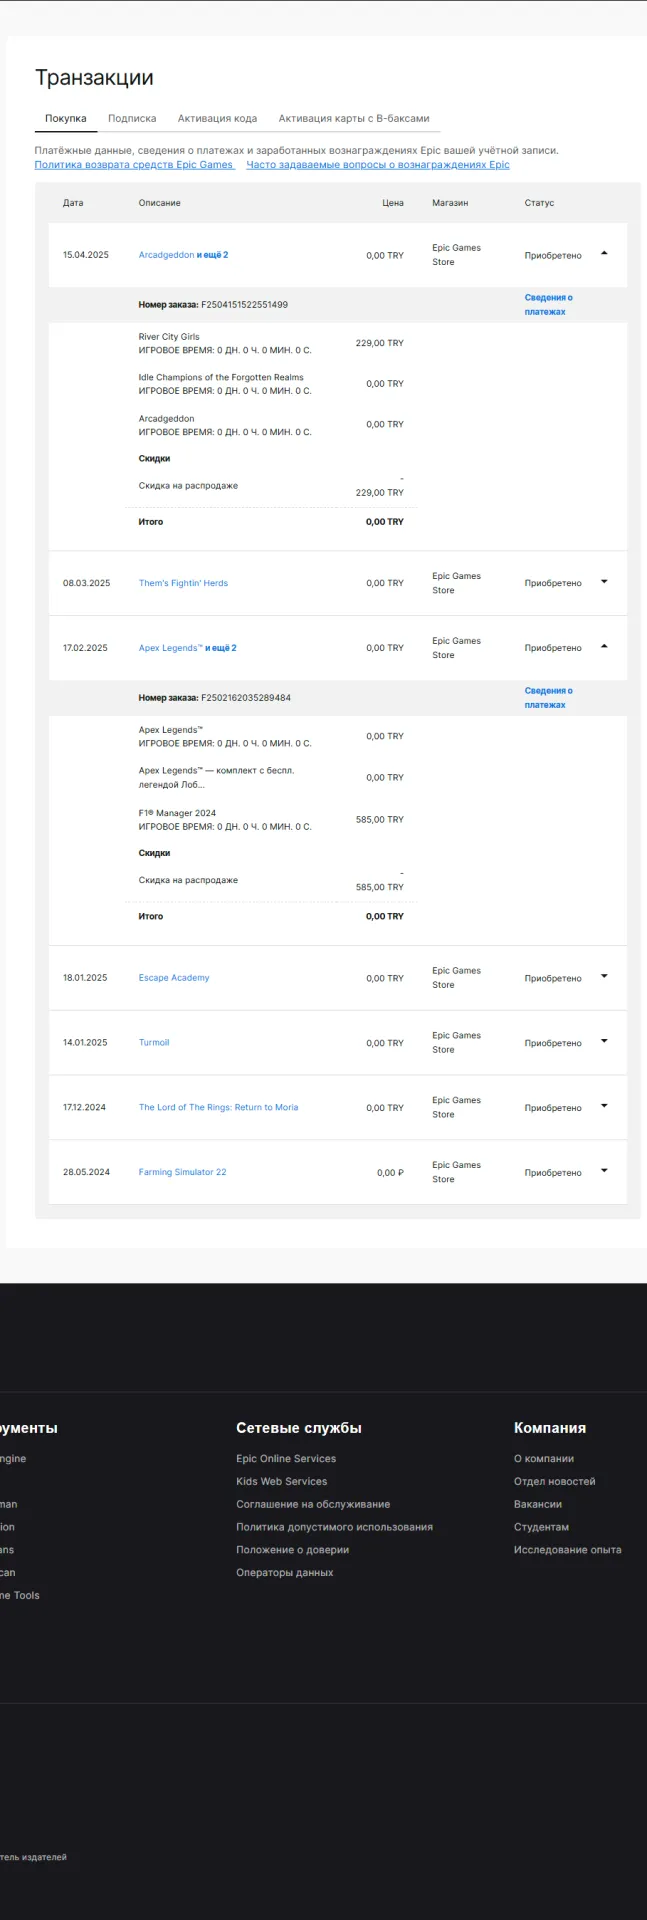Click the Статус column header
Viewport: 647px width, 1920px height.
539,203
